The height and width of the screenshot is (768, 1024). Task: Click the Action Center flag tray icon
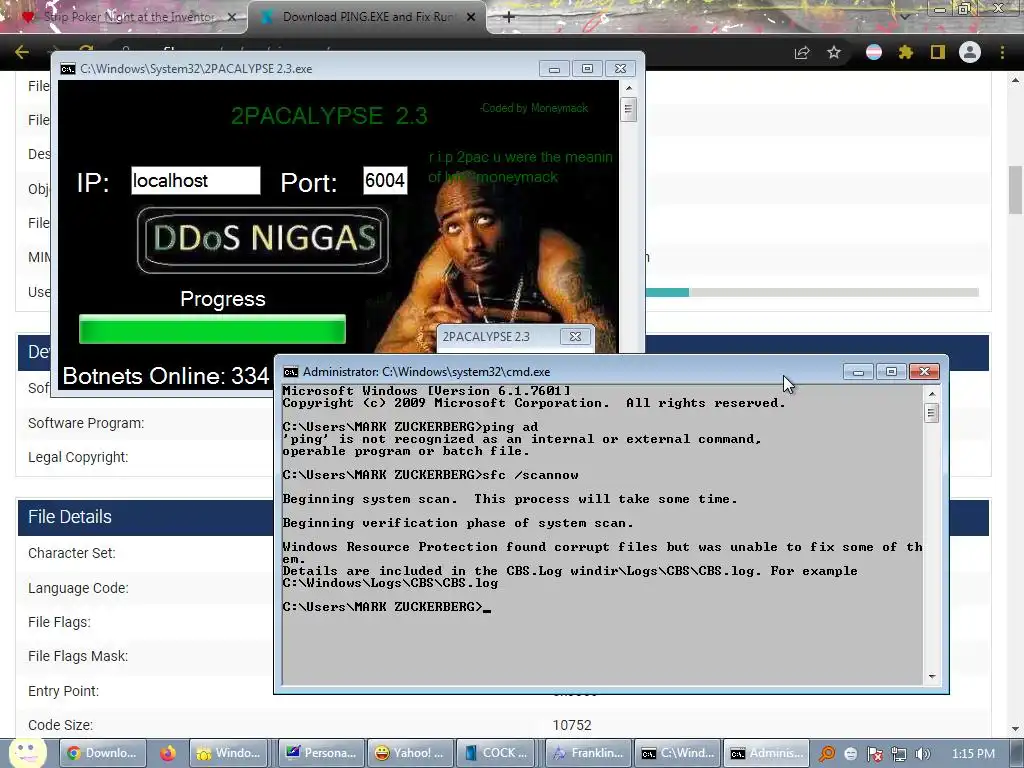[x=874, y=754]
